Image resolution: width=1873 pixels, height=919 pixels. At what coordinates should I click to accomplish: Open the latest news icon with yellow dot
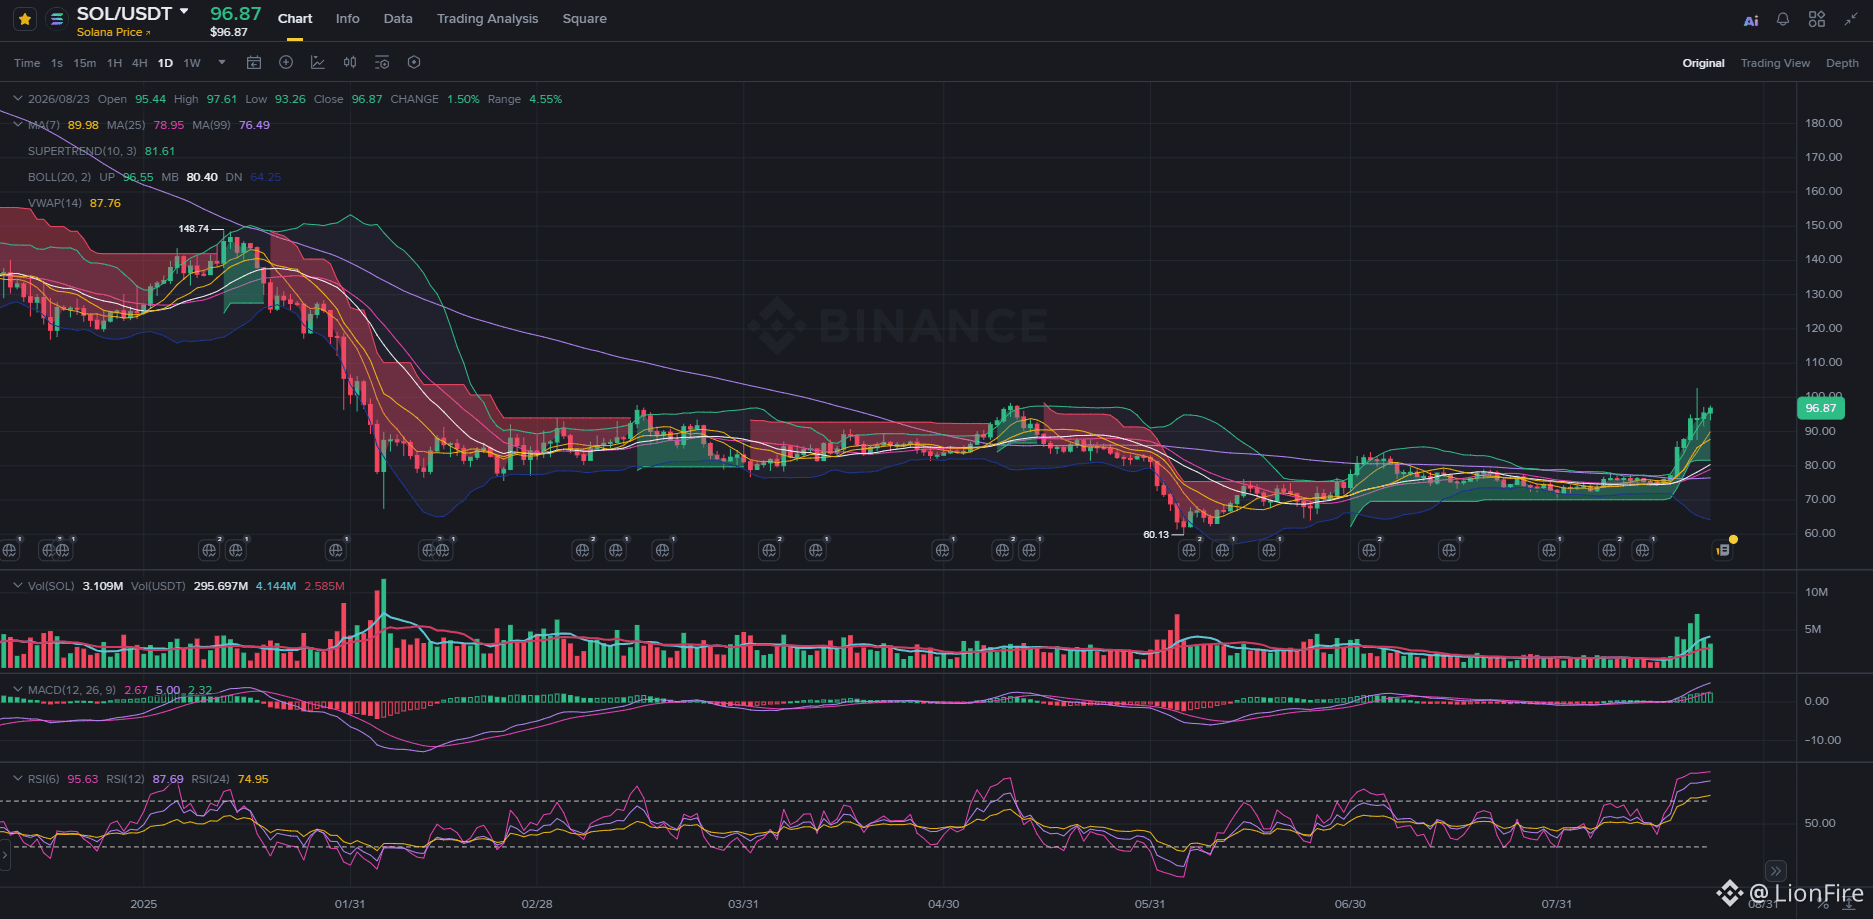[1722, 550]
